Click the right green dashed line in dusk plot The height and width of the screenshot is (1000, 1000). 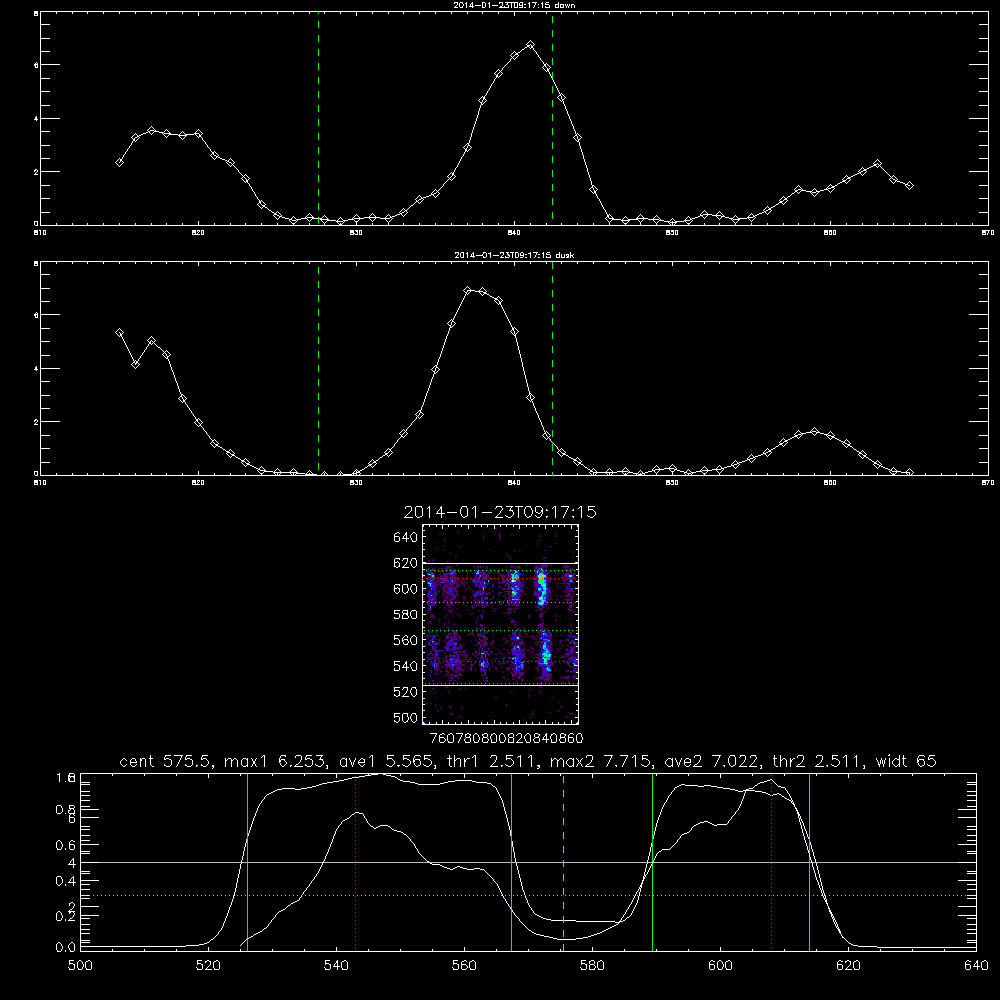click(552, 369)
